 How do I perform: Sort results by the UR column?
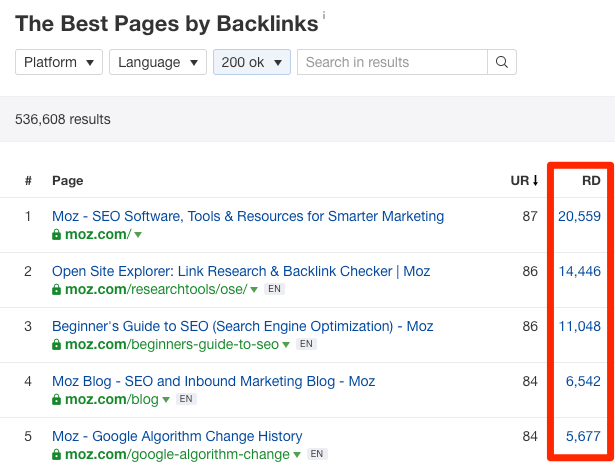coord(524,181)
